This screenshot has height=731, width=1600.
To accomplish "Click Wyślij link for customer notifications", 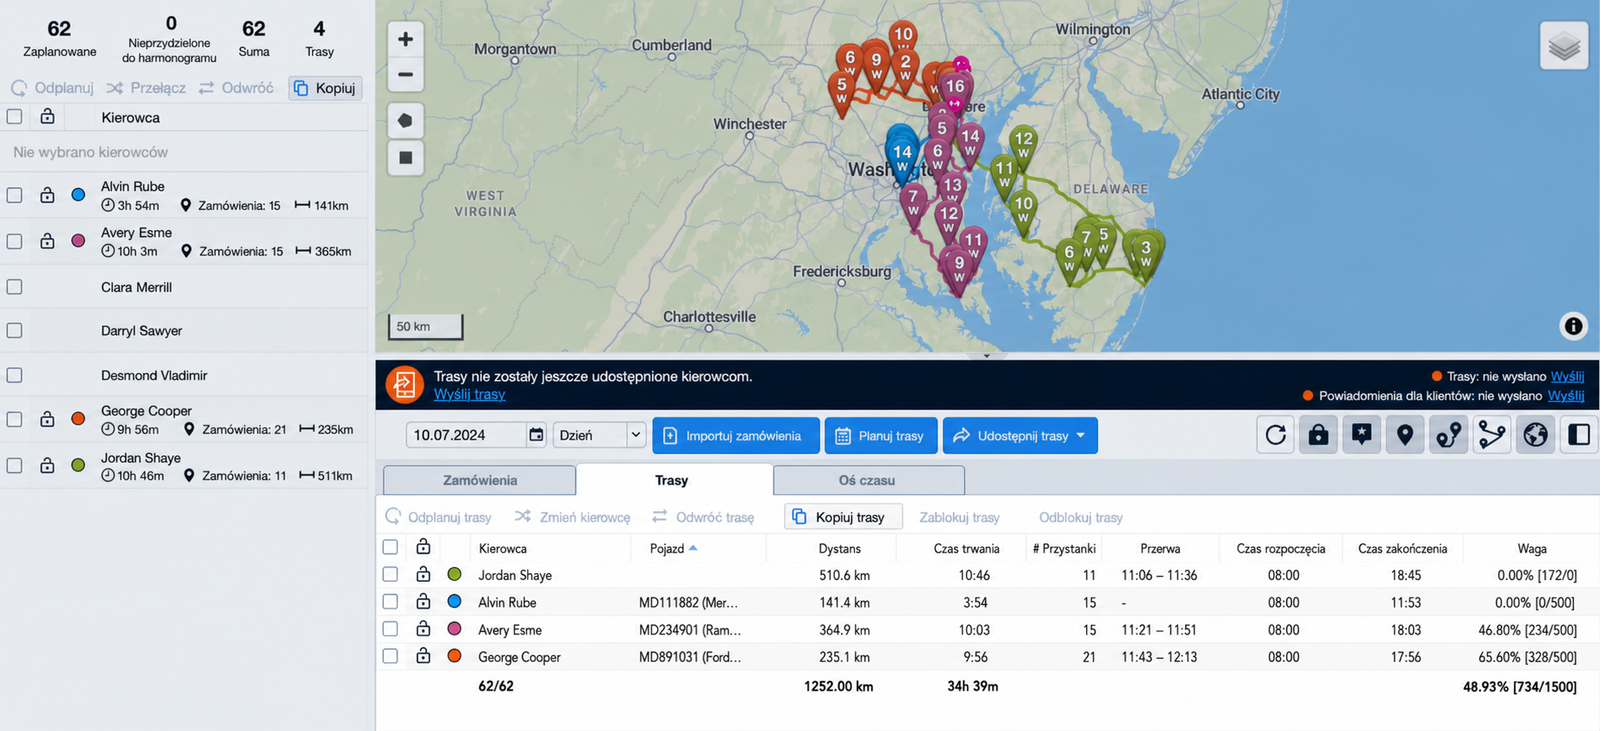I will pyautogui.click(x=1566, y=396).
